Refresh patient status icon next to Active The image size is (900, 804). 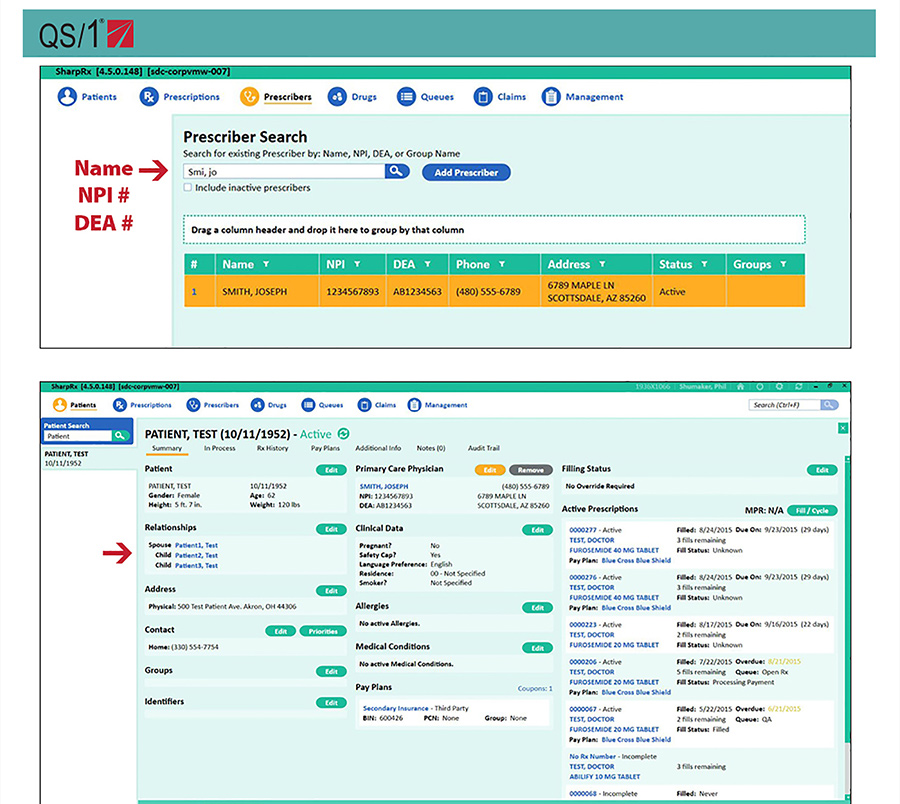[344, 434]
